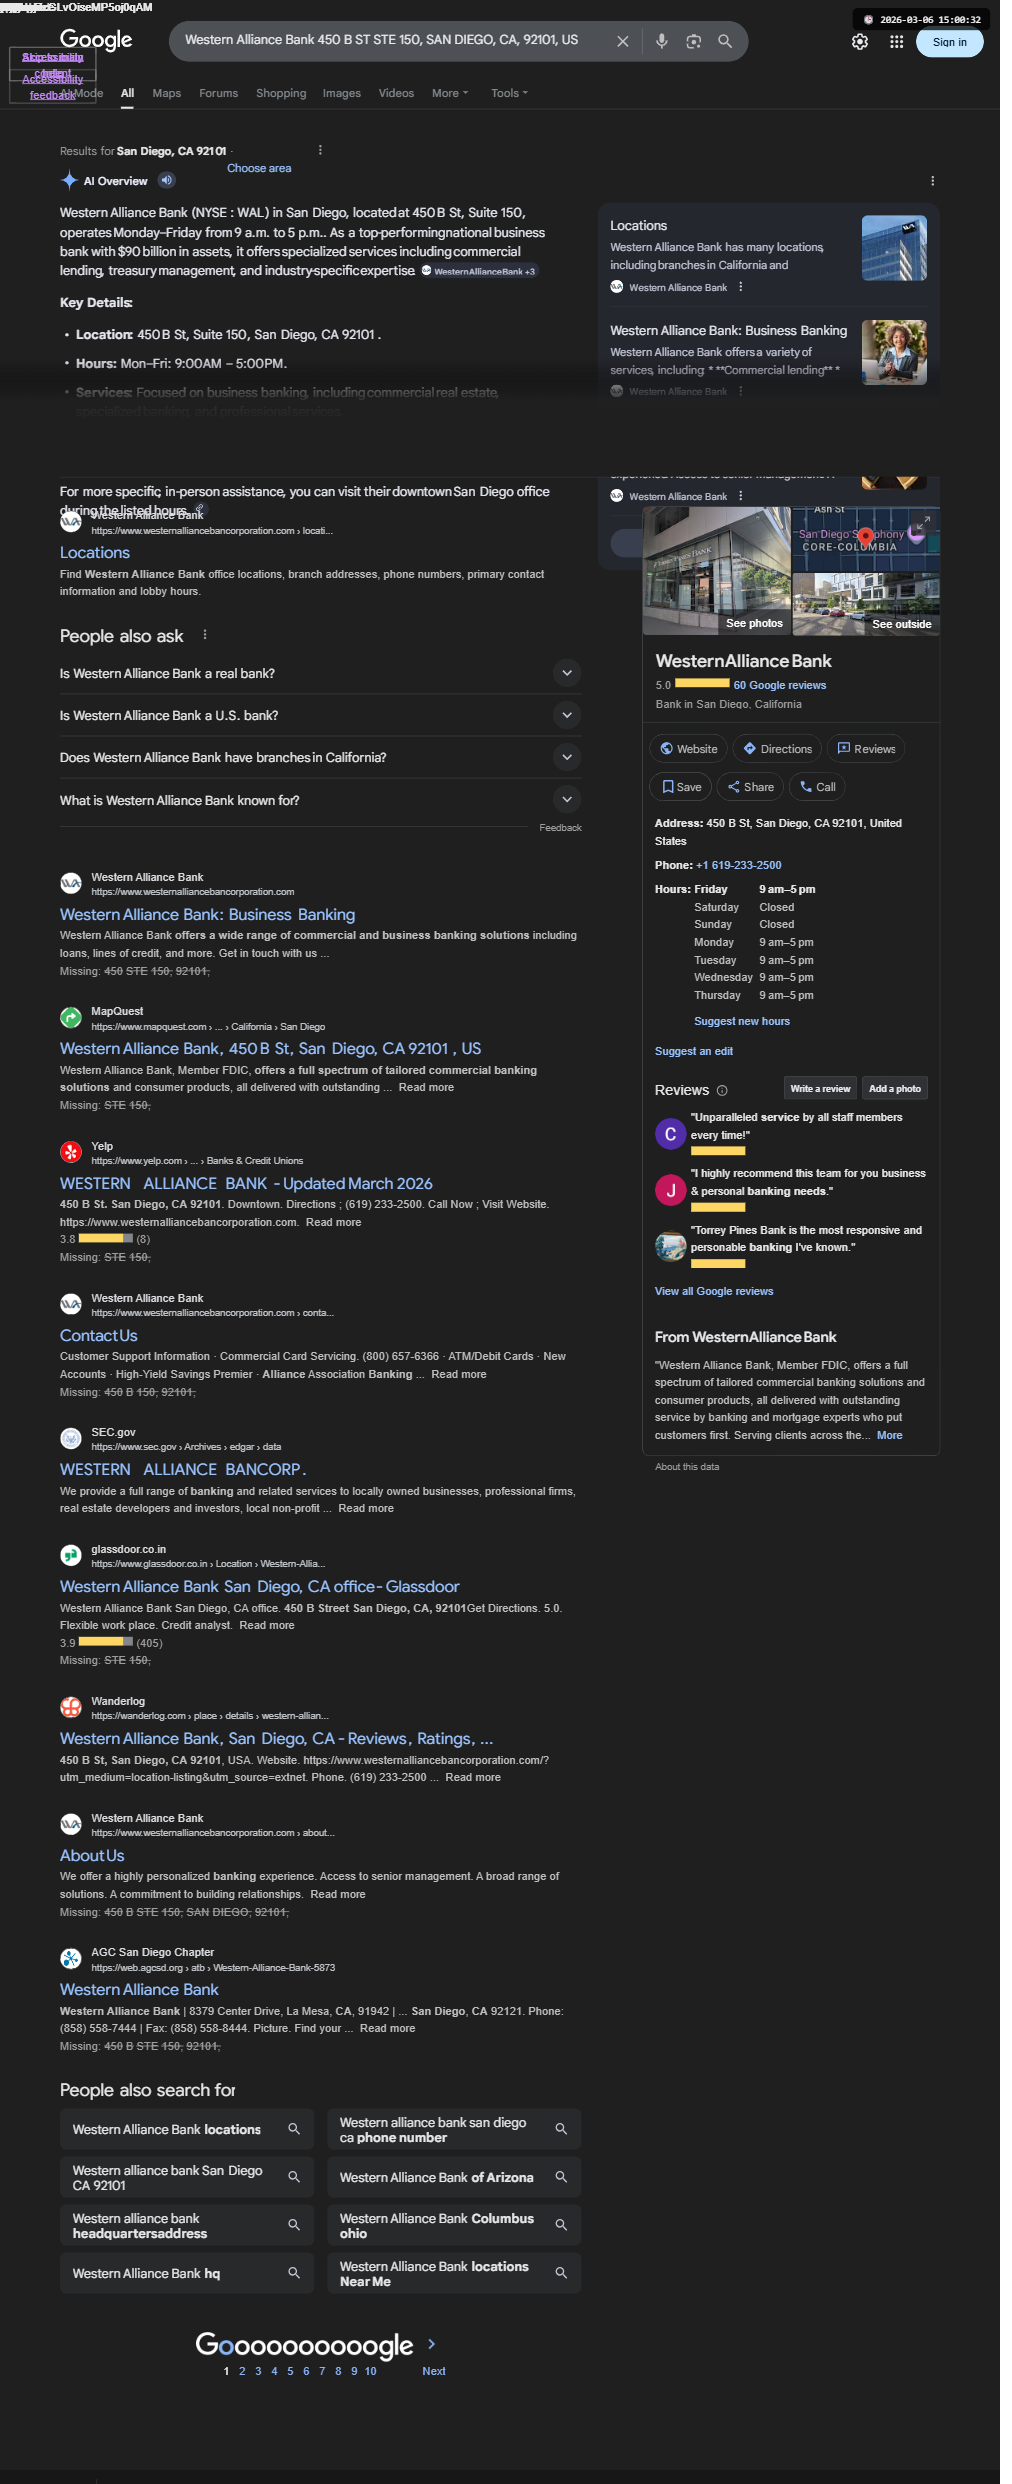
Task: Click next-page arrow beside Google logo pagination
Action: click(431, 2344)
